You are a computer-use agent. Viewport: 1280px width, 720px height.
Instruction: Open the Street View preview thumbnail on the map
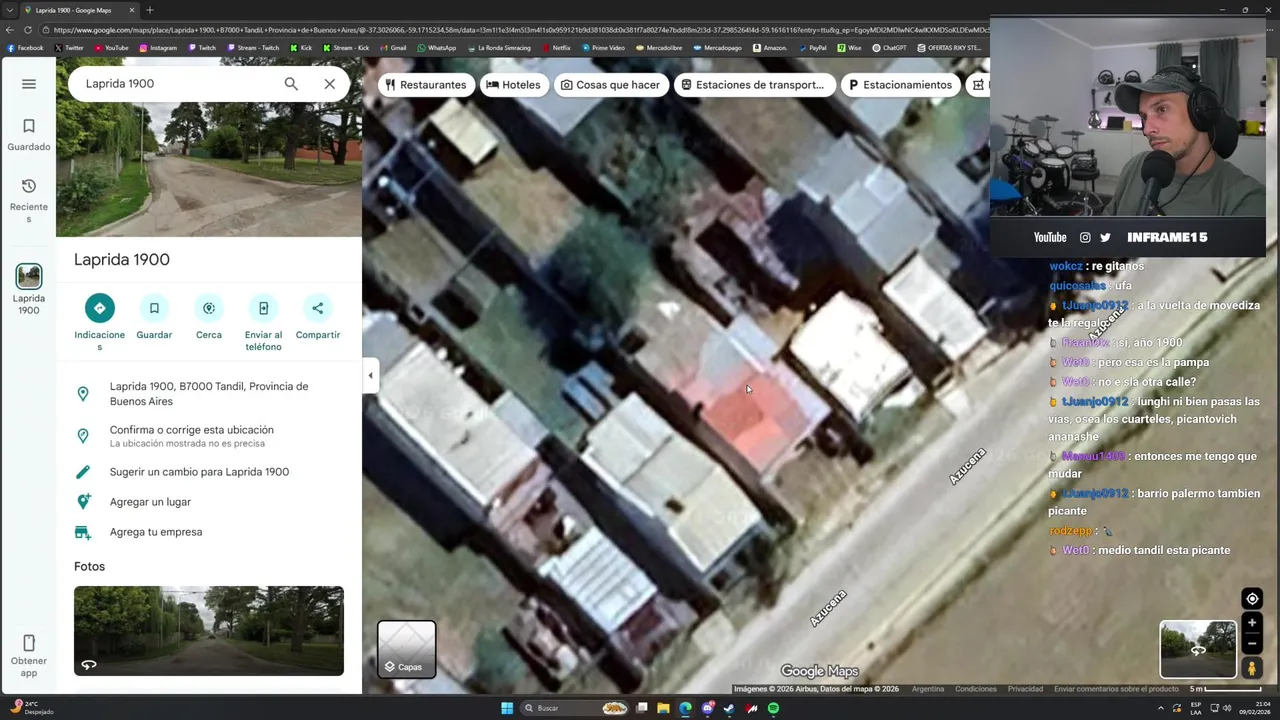tap(1198, 649)
